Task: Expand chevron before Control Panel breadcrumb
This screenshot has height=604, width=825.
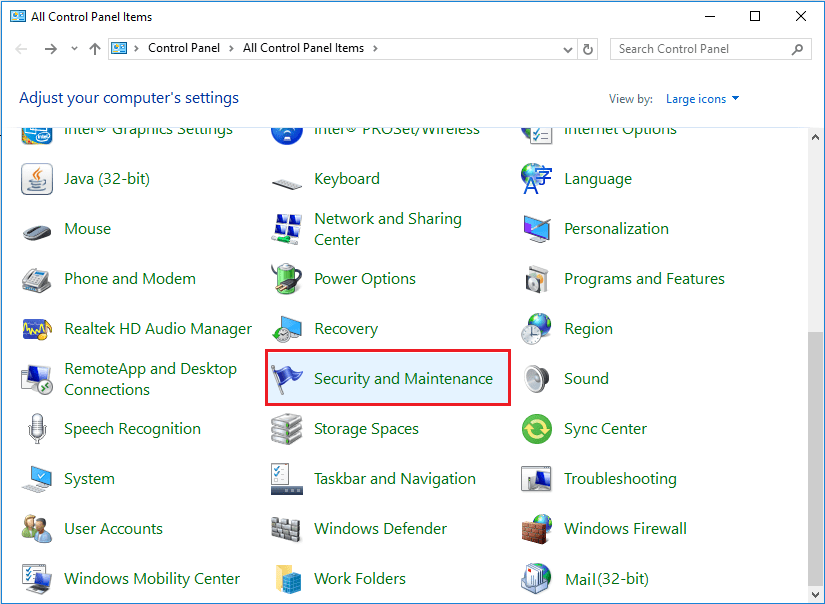Action: 136,48
